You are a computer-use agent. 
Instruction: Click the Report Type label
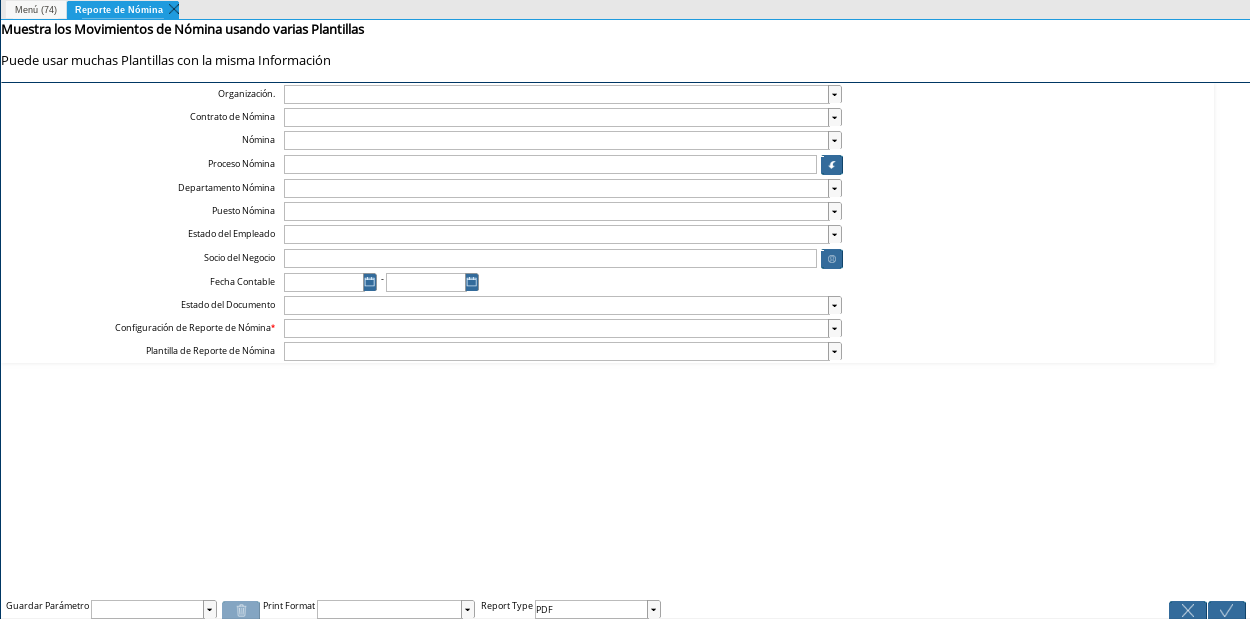tap(507, 606)
